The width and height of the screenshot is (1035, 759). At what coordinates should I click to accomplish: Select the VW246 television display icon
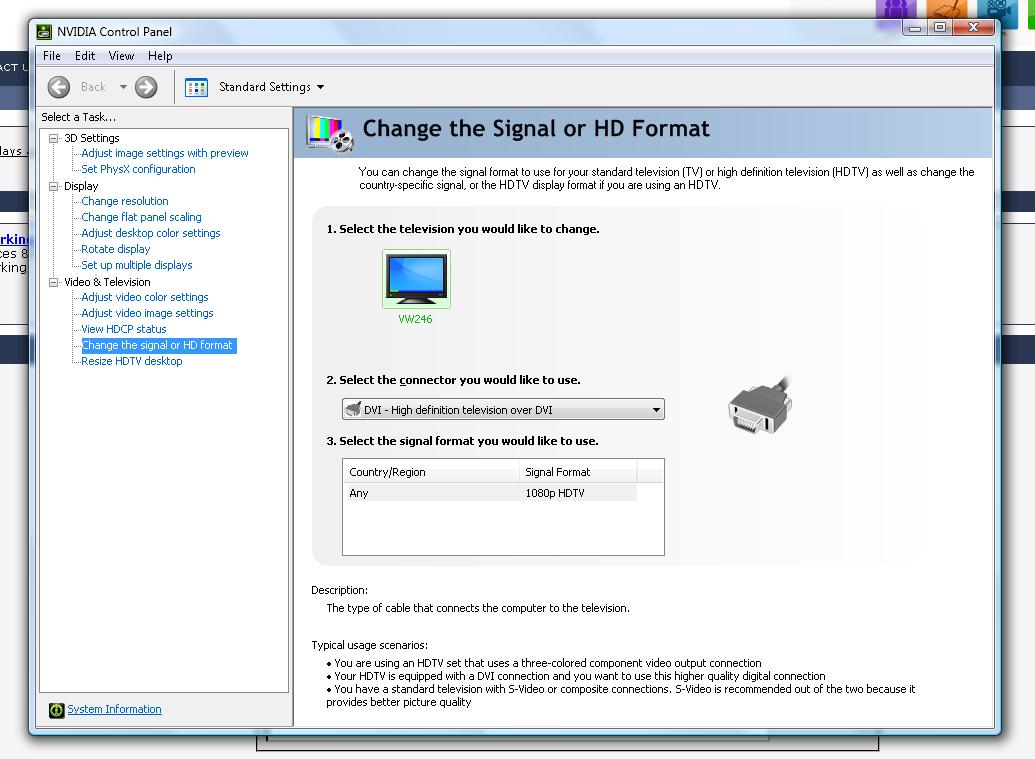(416, 279)
